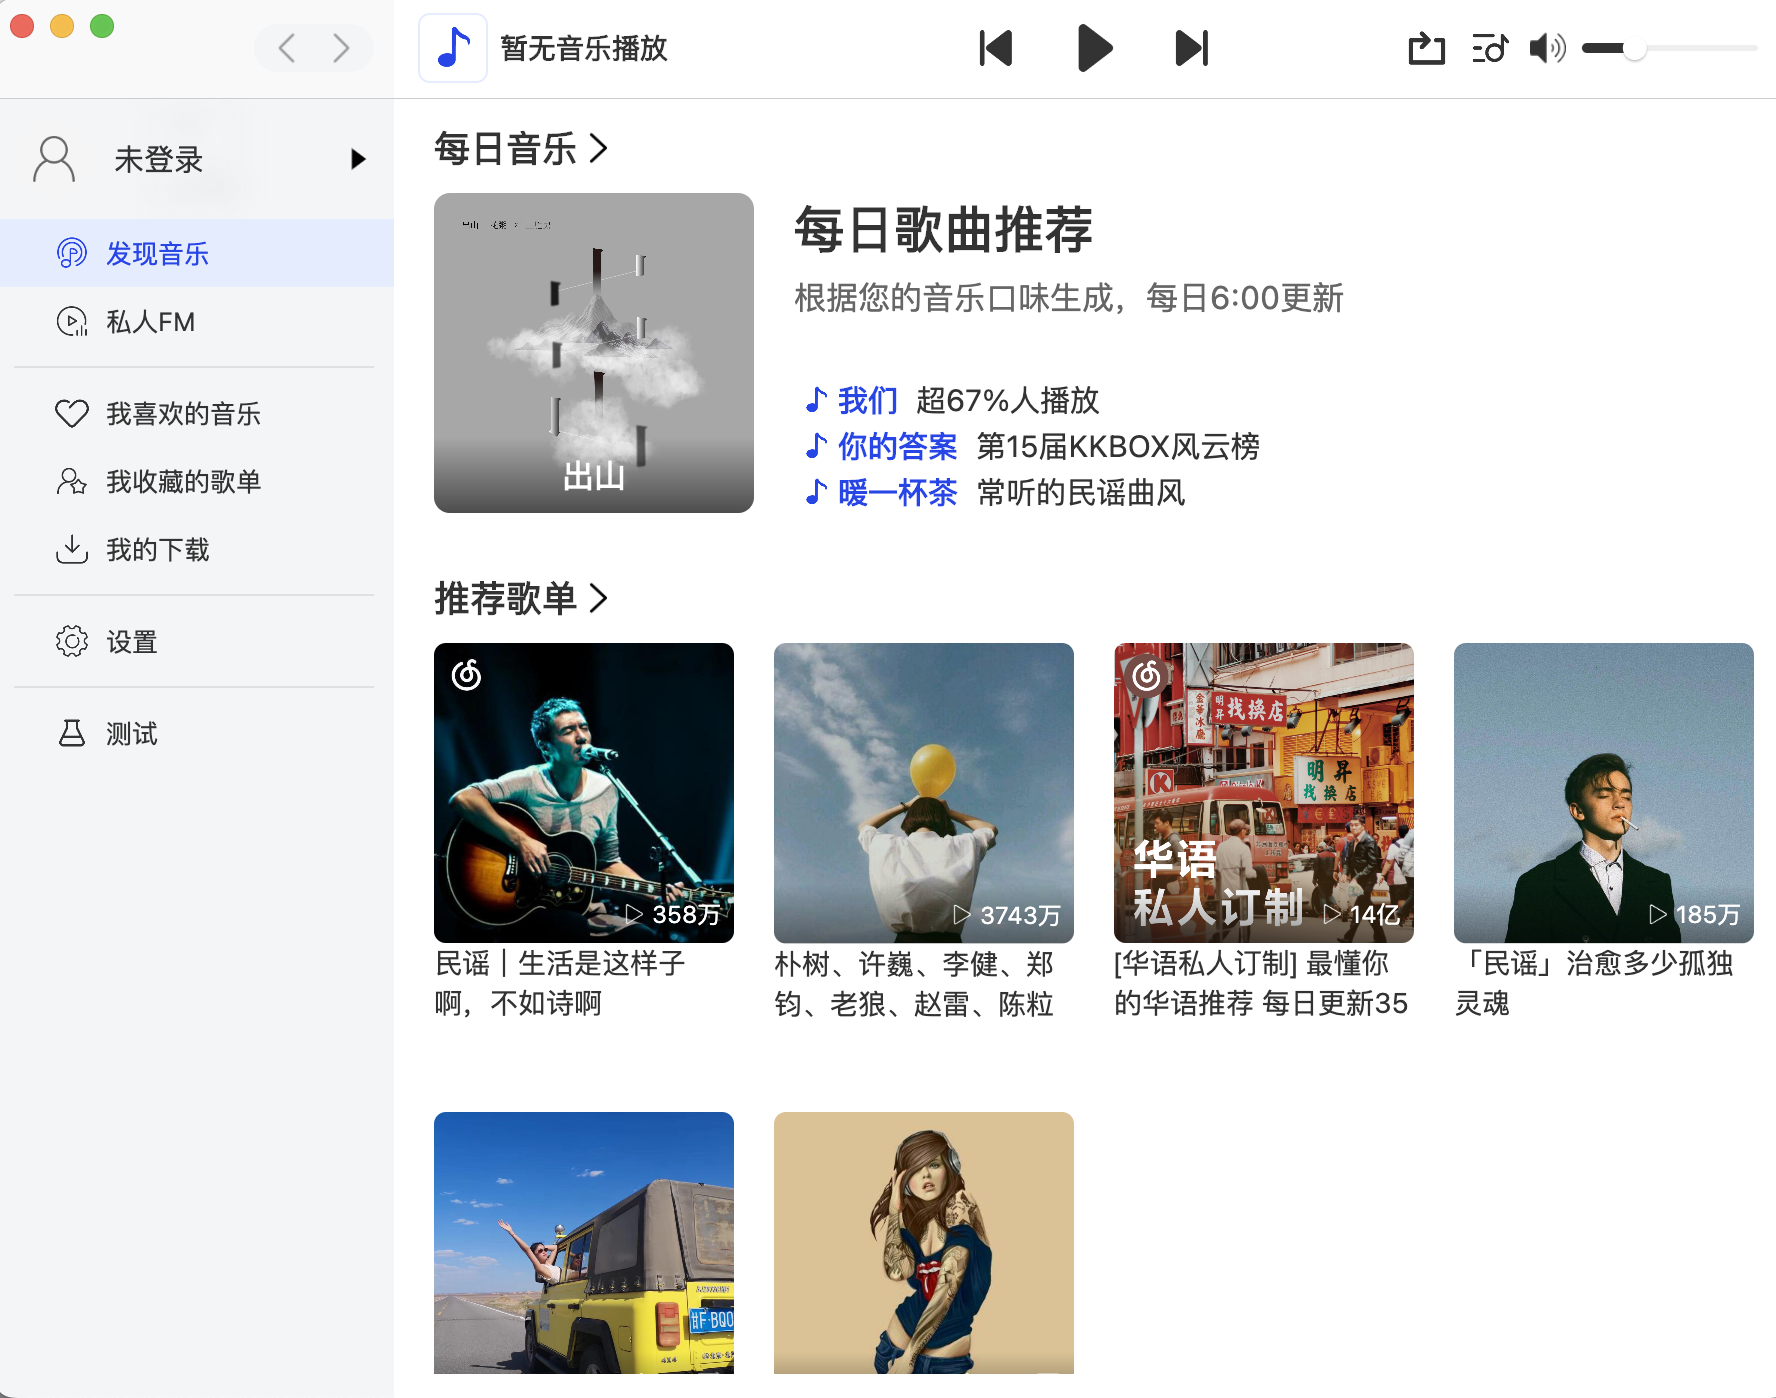The width and height of the screenshot is (1776, 1398).
Task: Click the 超67%人播放 description
Action: click(x=1008, y=400)
